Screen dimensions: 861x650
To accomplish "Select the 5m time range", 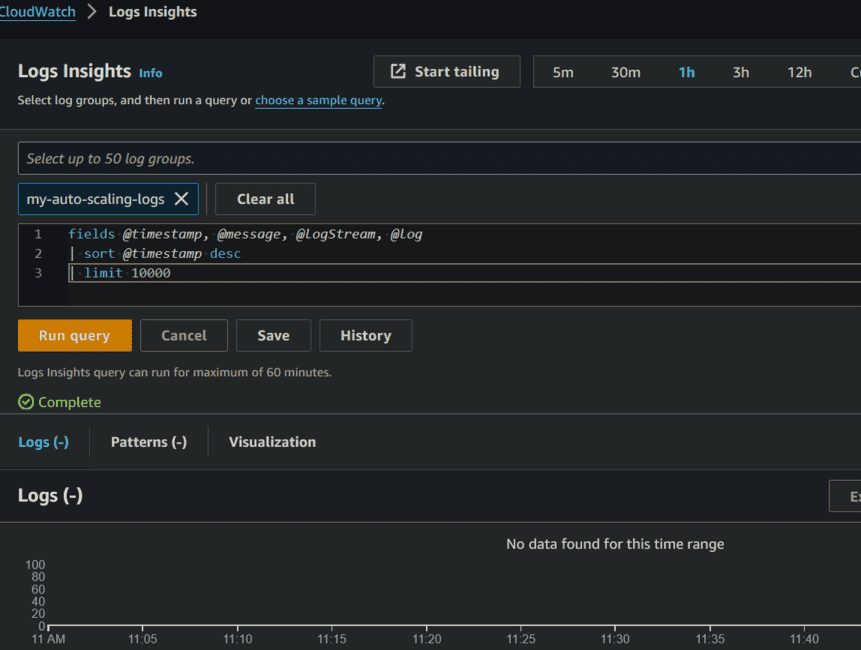I will tap(563, 72).
